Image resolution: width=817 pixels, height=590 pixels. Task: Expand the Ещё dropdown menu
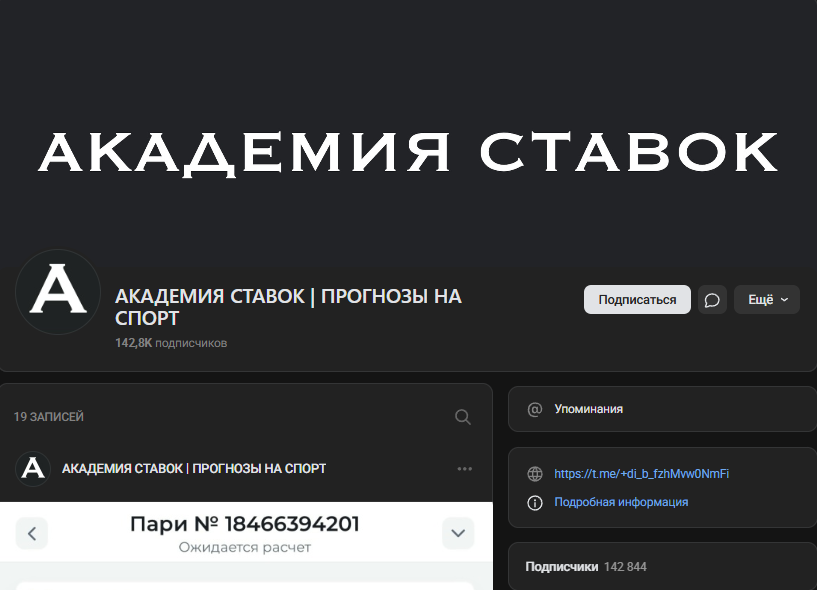click(766, 300)
